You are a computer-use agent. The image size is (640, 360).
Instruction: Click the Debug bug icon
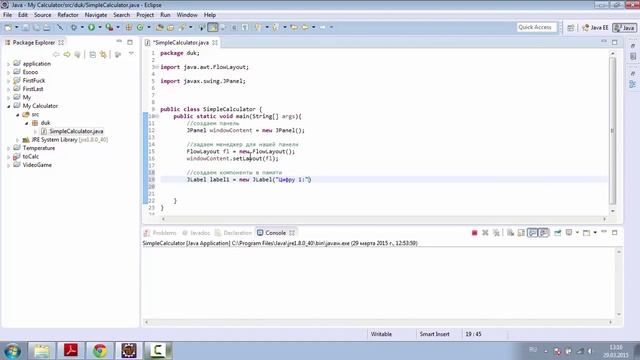pos(74,27)
